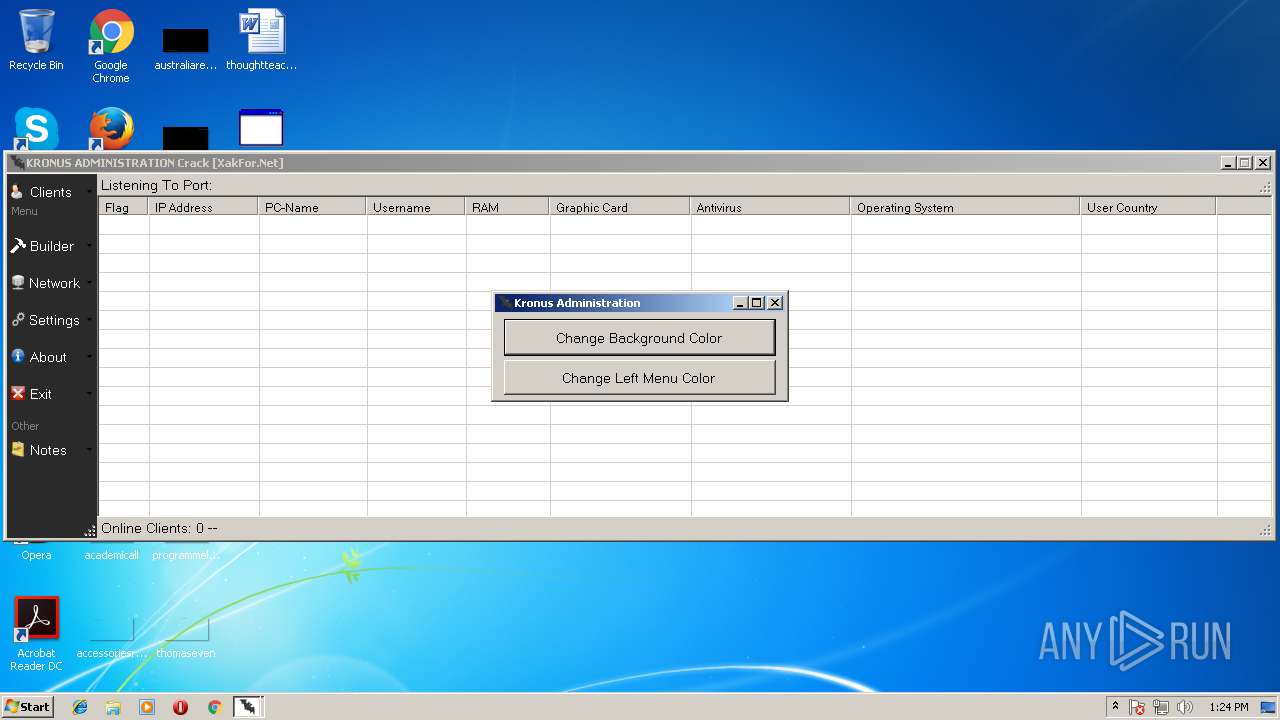Click the red Exit X icon

(17, 393)
